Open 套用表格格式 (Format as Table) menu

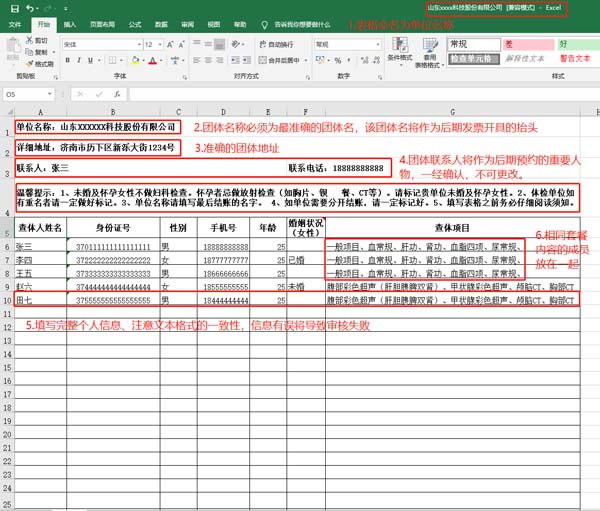click(430, 53)
